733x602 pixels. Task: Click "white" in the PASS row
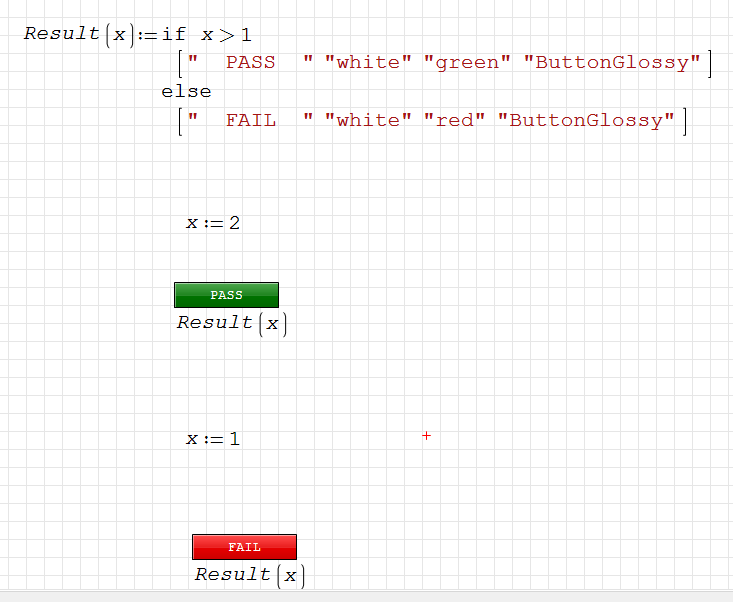368,63
